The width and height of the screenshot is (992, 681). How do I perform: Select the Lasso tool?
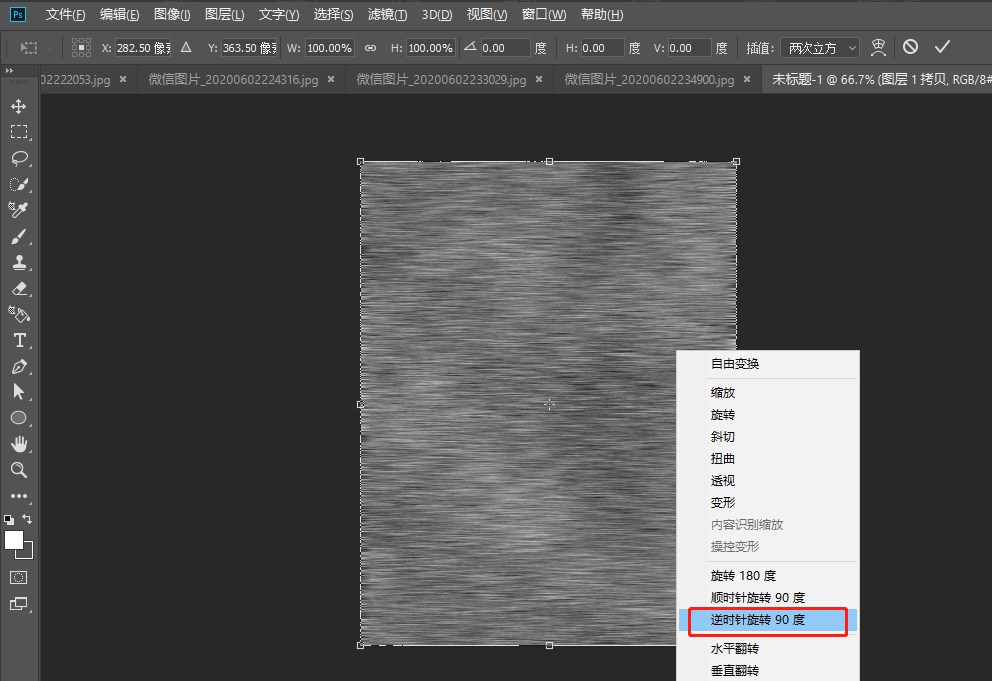(21, 158)
